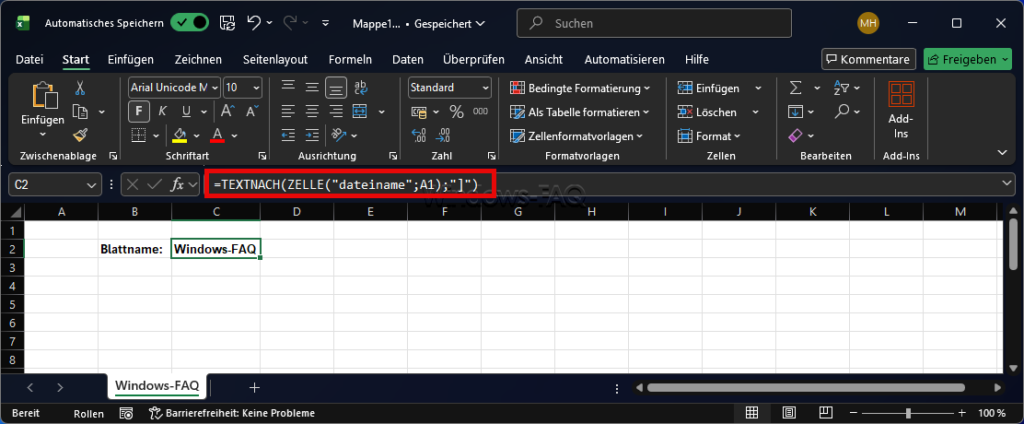Apply percent number format
The height and width of the screenshot is (424, 1024).
point(456,112)
